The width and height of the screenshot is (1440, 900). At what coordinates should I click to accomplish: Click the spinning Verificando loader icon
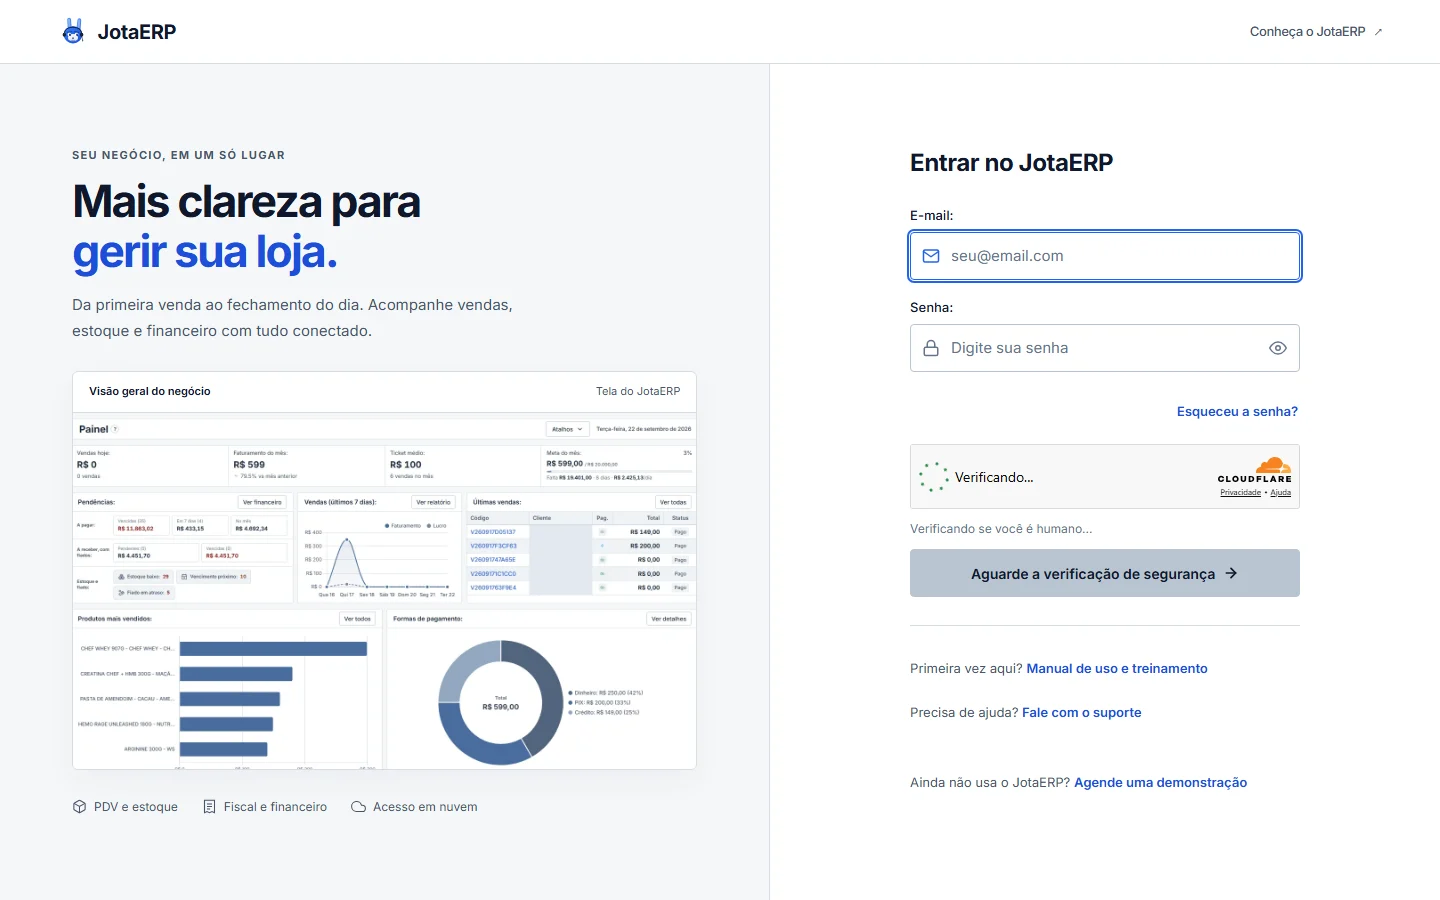(934, 477)
